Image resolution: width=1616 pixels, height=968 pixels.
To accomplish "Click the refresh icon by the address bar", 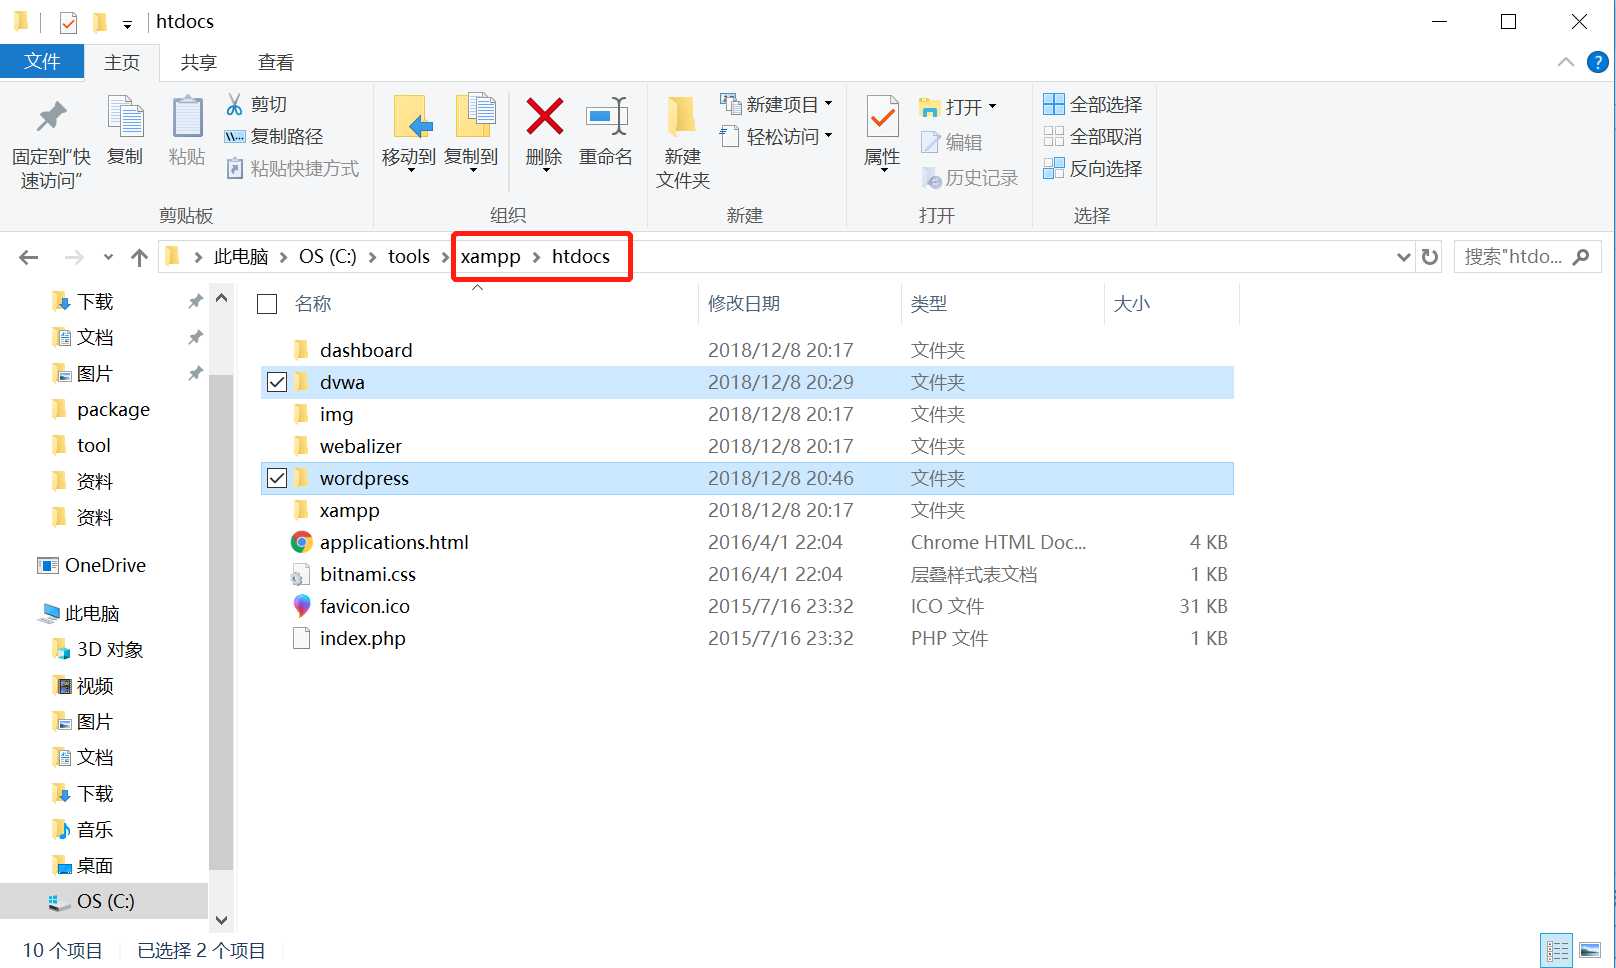I will click(x=1430, y=257).
